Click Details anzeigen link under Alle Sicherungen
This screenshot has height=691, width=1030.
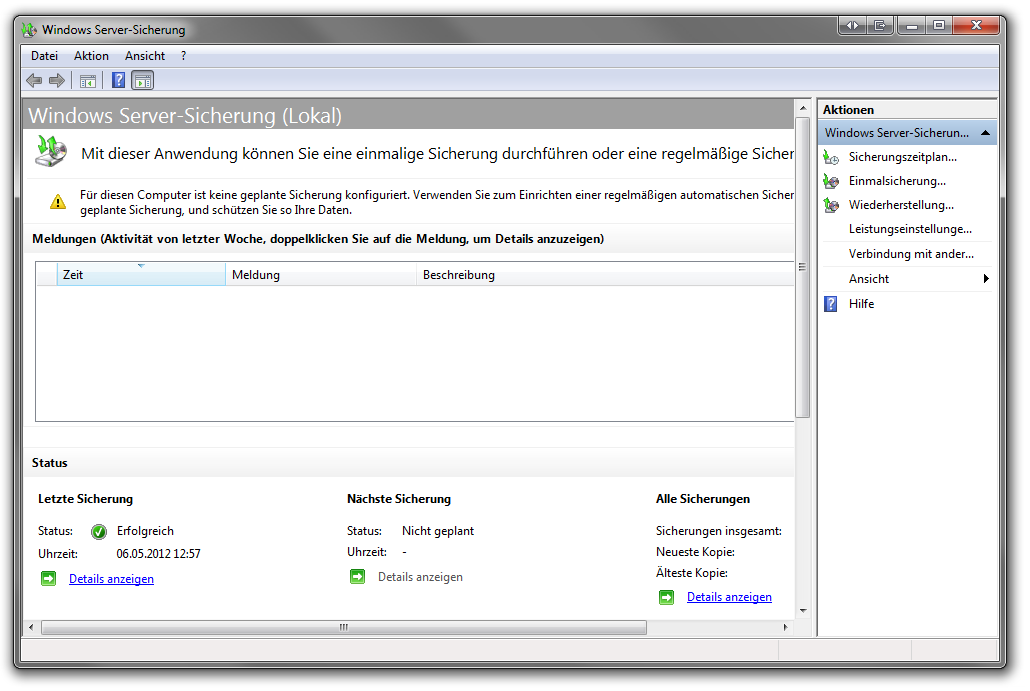pyautogui.click(x=729, y=597)
